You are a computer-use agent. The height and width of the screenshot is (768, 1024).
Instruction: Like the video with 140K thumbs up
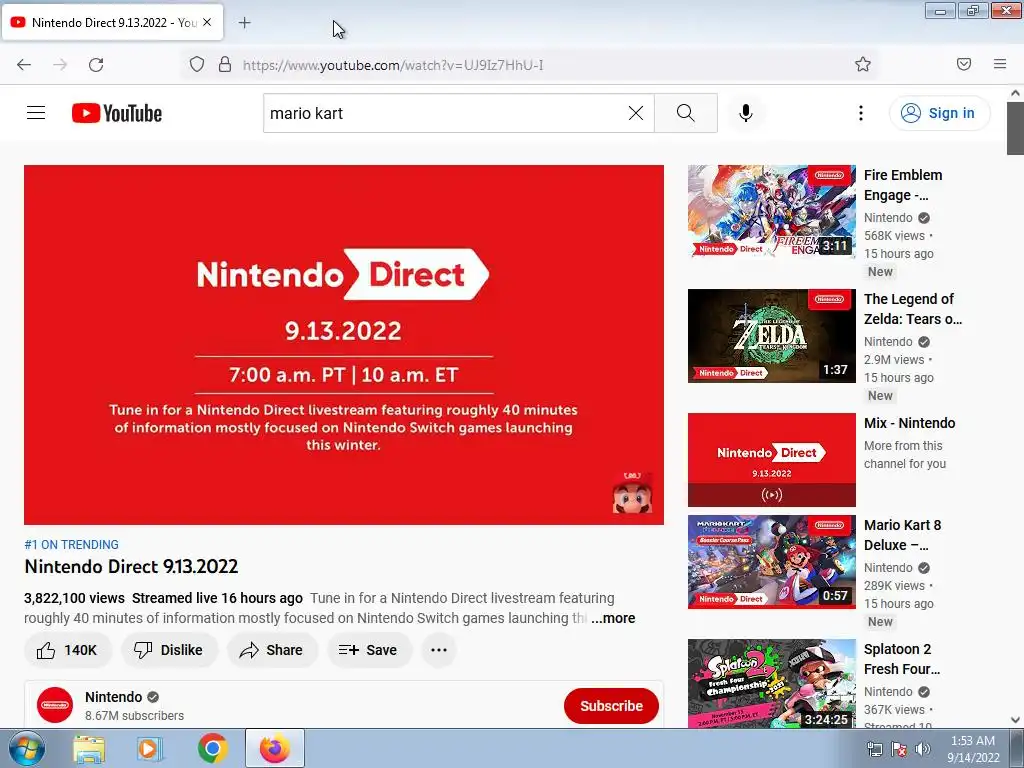pyautogui.click(x=67, y=650)
